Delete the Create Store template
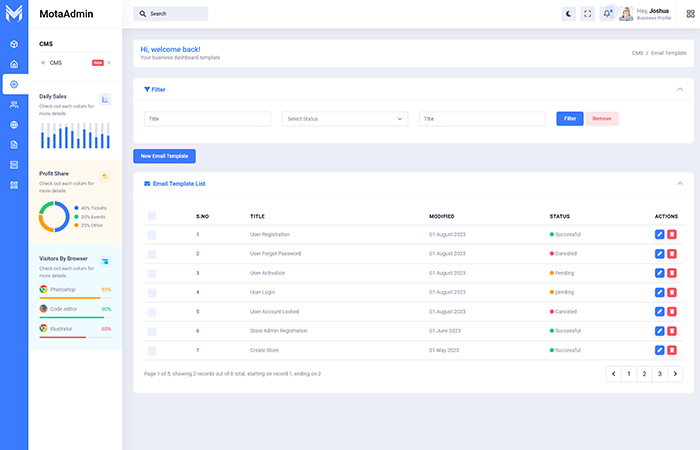700x450 pixels. point(672,350)
